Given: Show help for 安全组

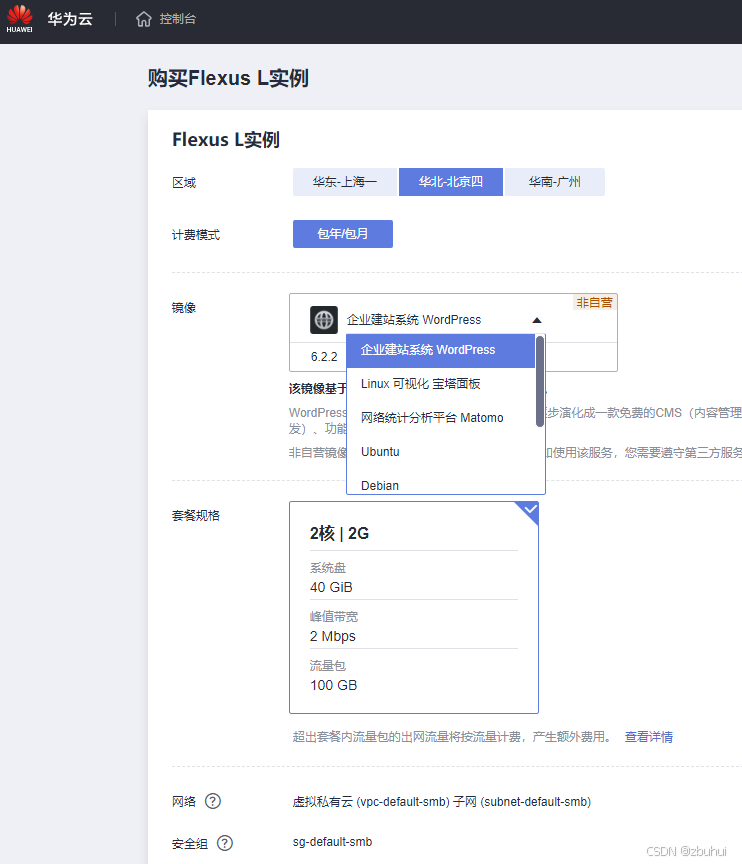Looking at the screenshot, I should click(x=225, y=843).
